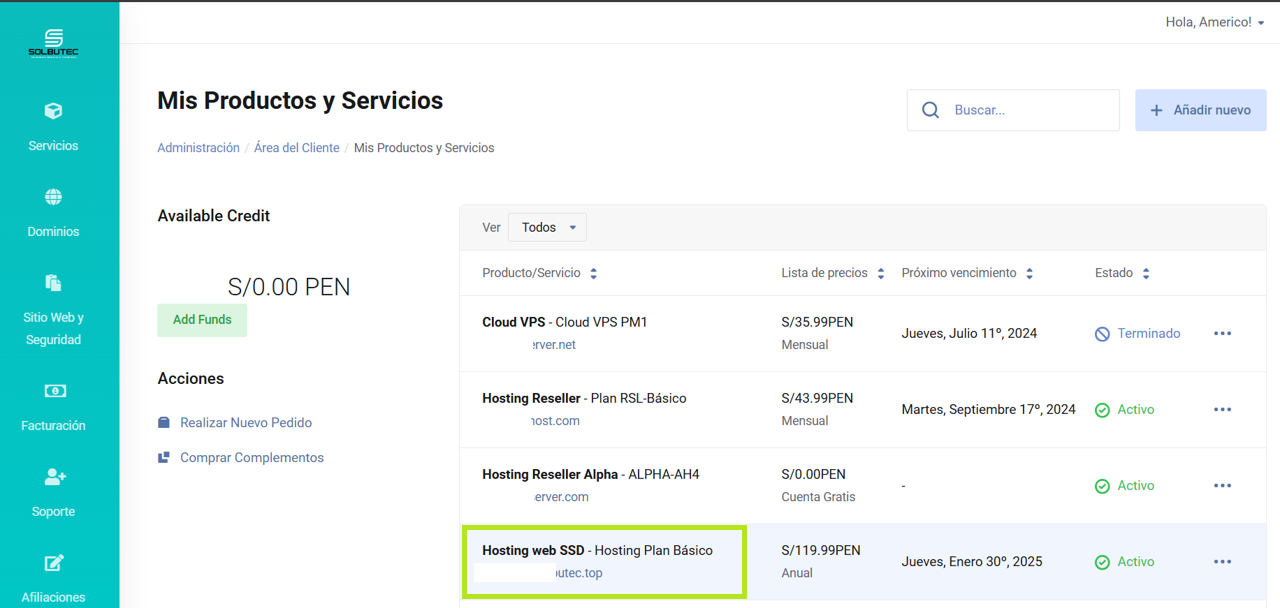Click the magnifying glass search icon
Image resolution: width=1280 pixels, height=608 pixels.
pos(930,110)
